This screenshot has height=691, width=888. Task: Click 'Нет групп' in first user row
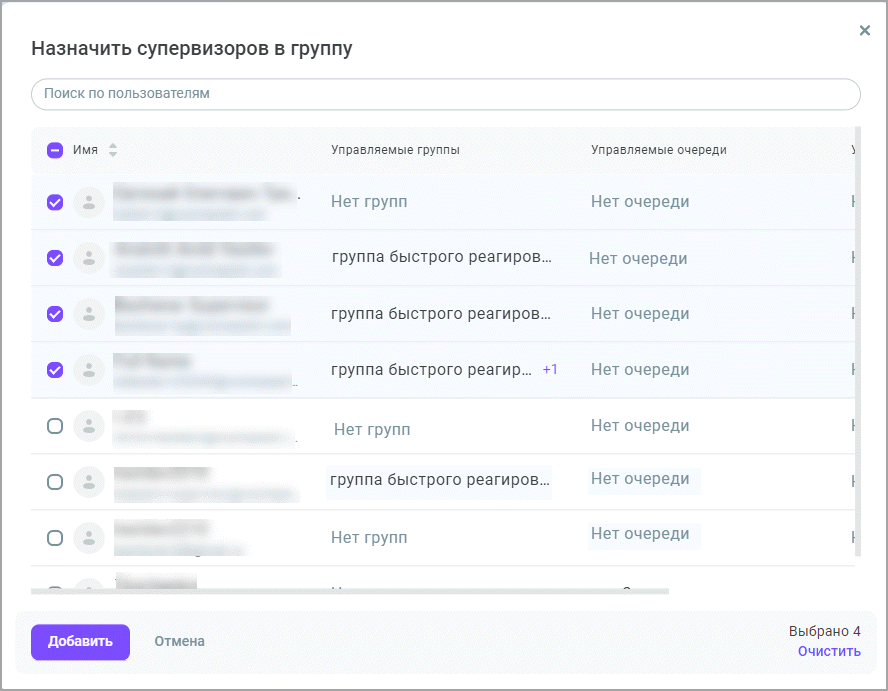coord(369,202)
